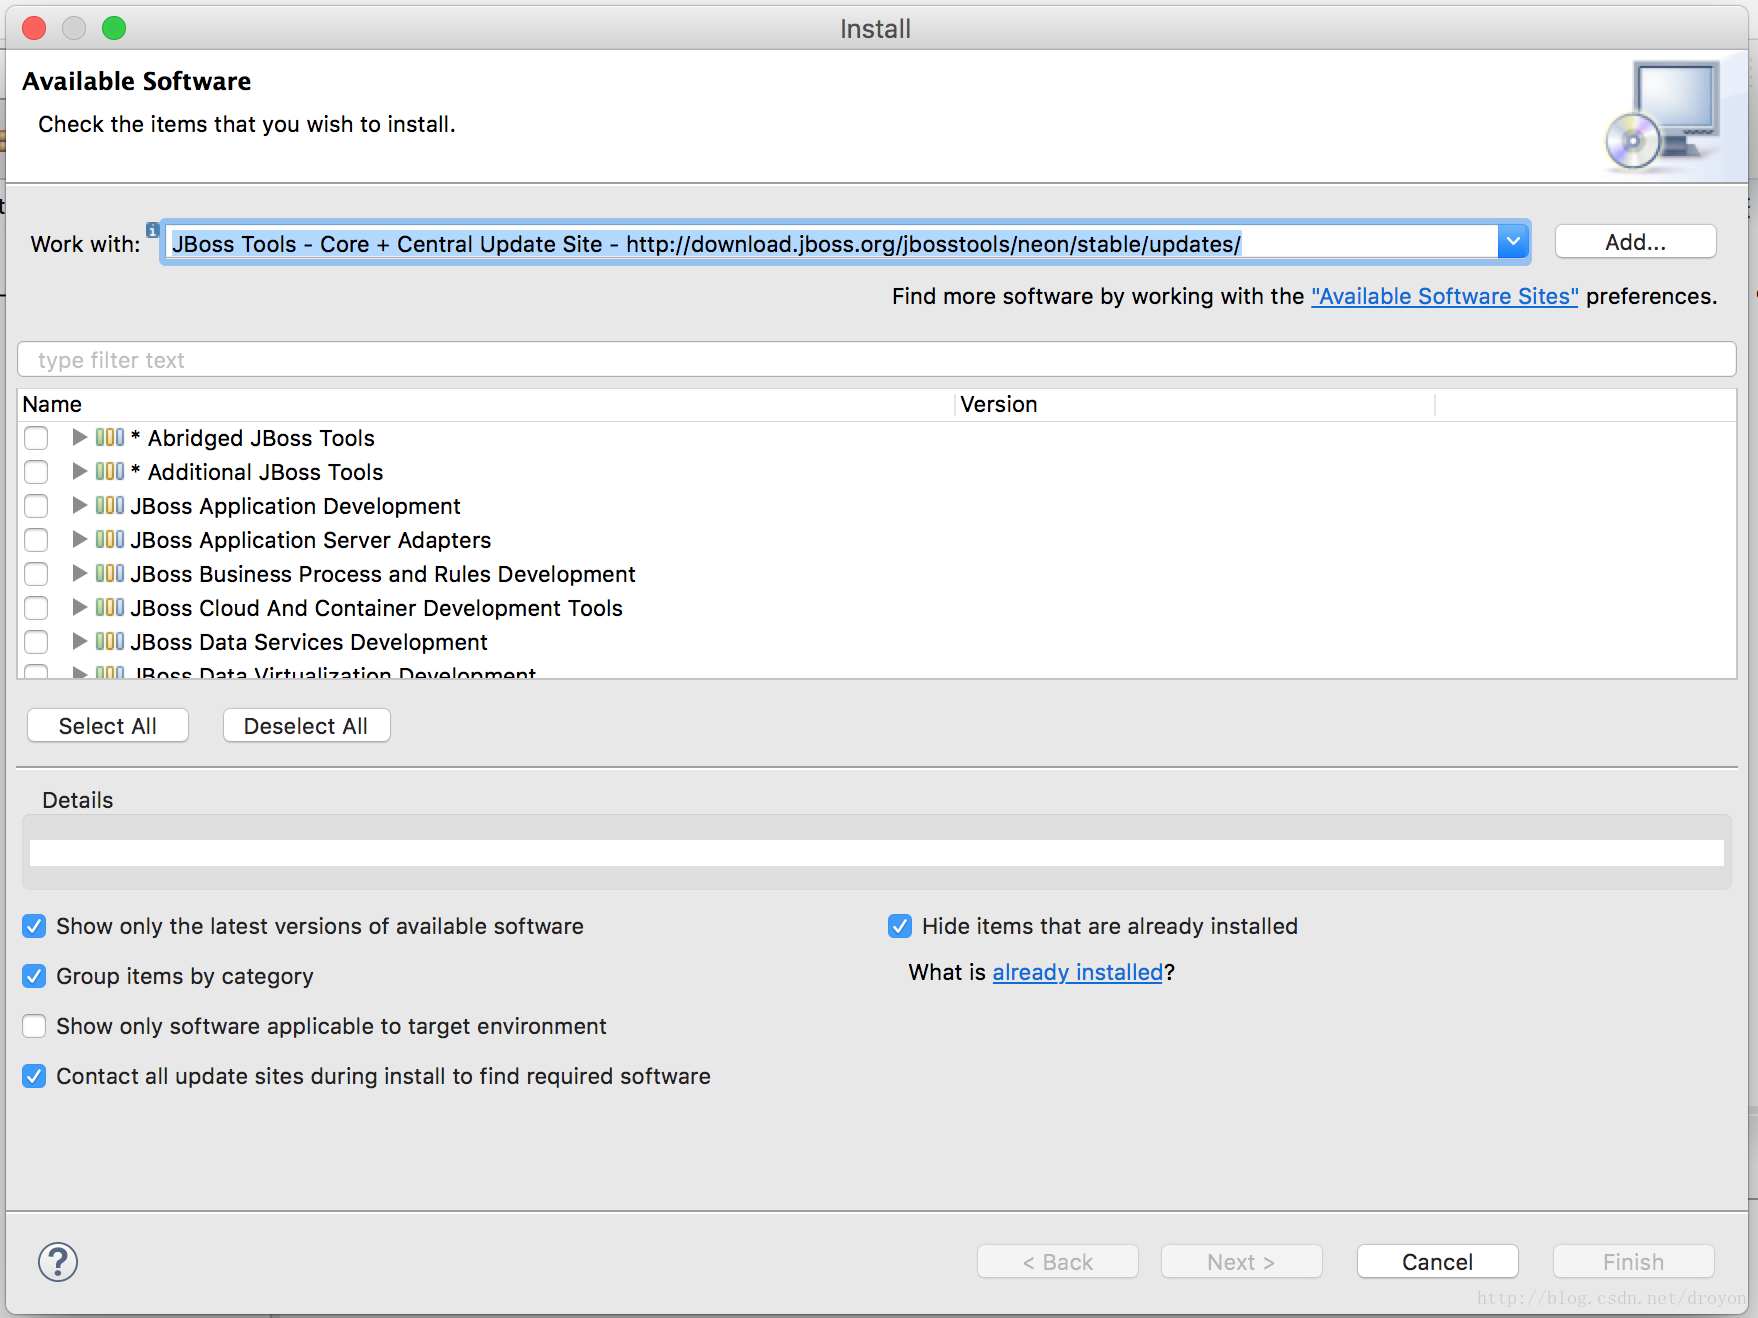Select "JBoss Data Services Development" row text
The width and height of the screenshot is (1758, 1318).
point(309,642)
